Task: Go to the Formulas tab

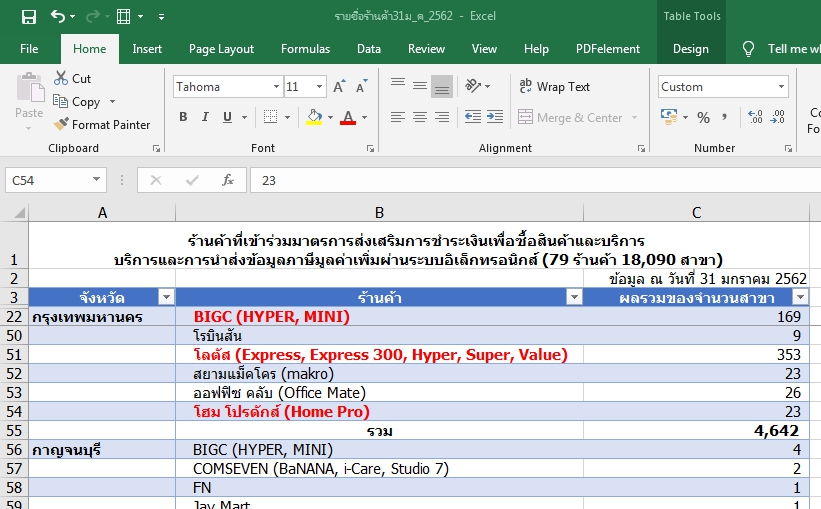Action: coord(305,49)
